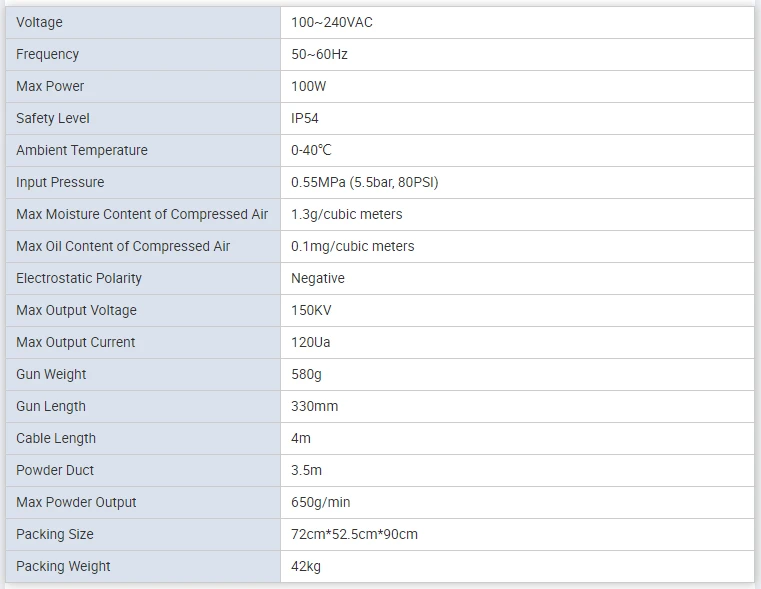Select the 0.55MPa input pressure value
Image resolution: width=761 pixels, height=589 pixels.
364,182
